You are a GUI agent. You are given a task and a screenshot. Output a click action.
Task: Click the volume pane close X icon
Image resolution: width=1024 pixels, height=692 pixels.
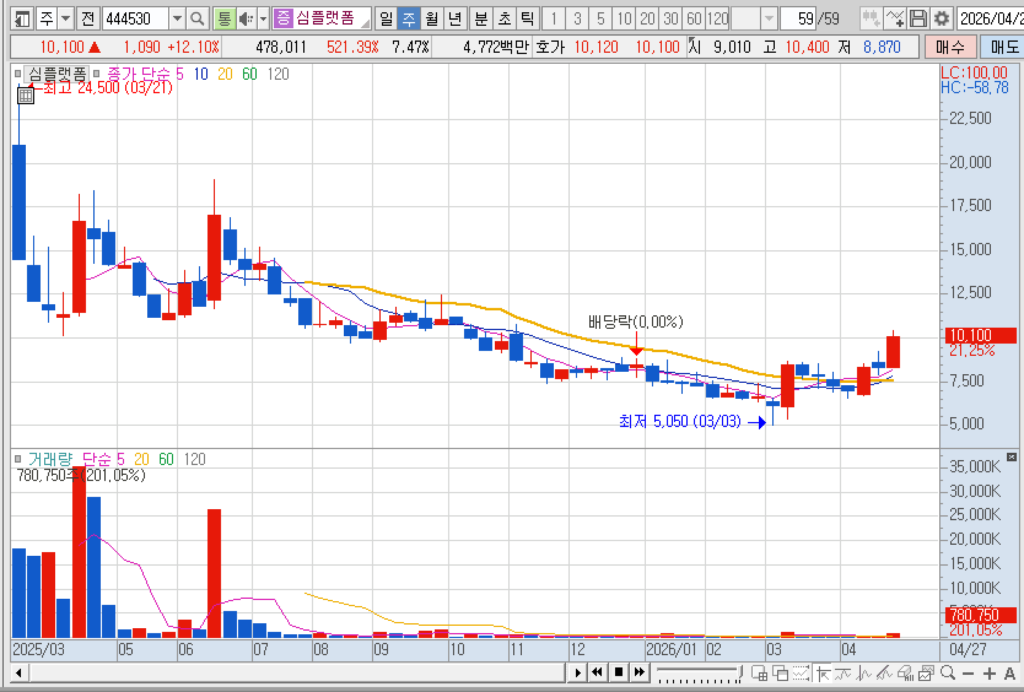[1012, 457]
